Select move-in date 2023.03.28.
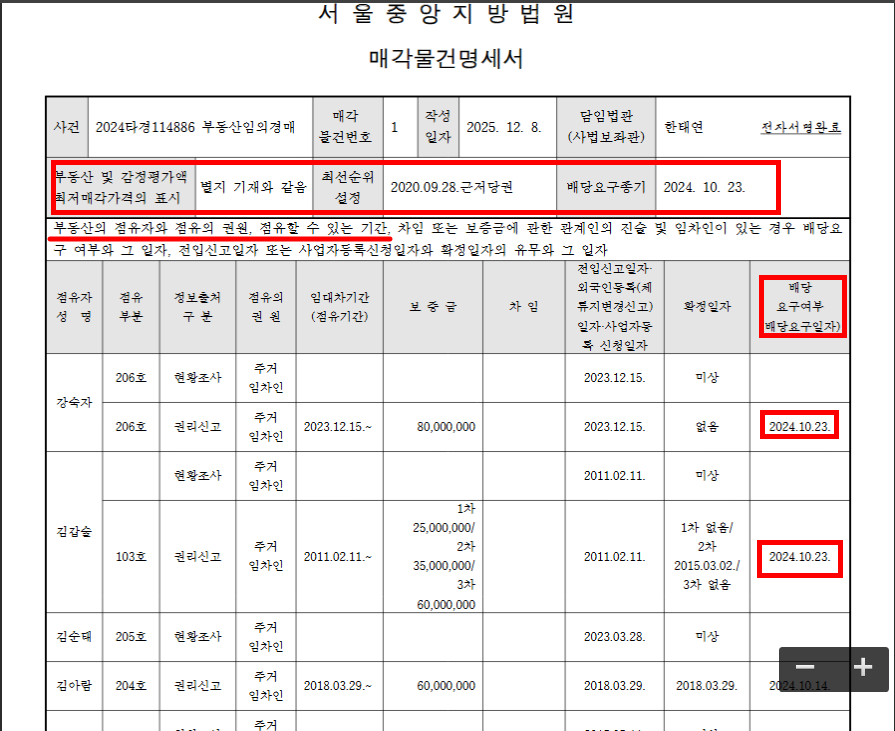The image size is (895, 731). coord(614,637)
